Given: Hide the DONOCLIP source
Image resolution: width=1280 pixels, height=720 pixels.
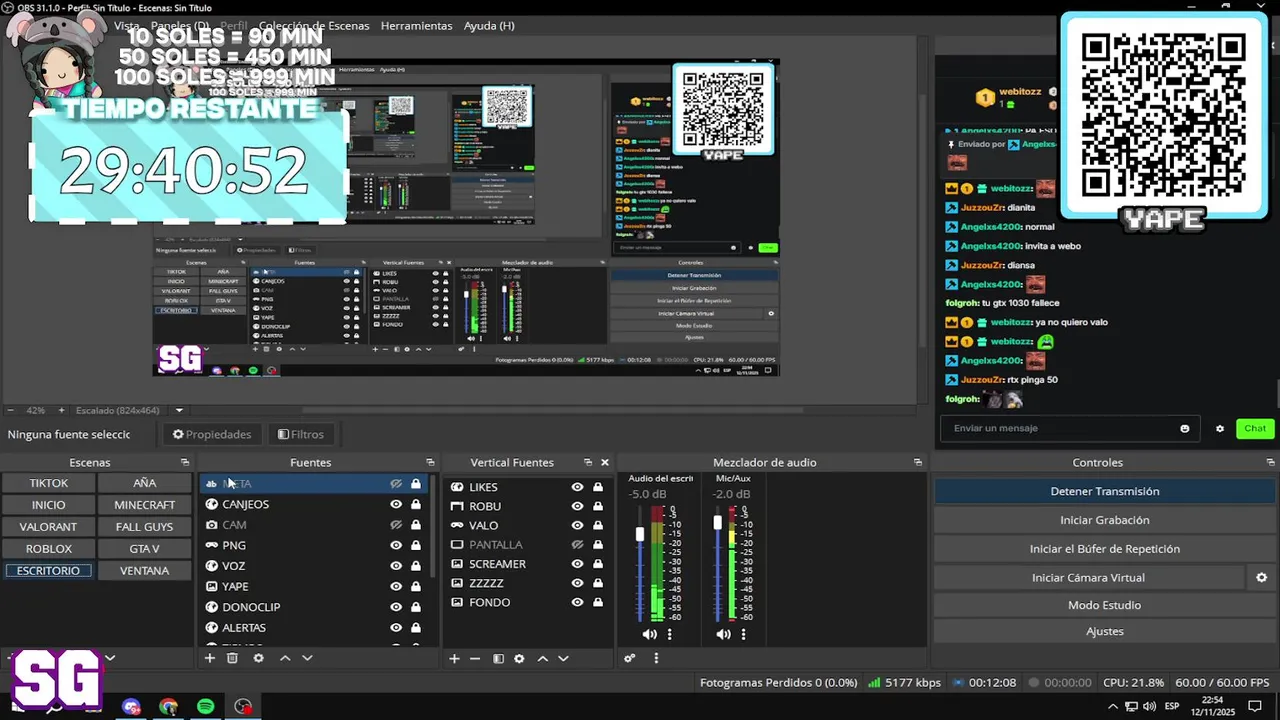Looking at the screenshot, I should [x=396, y=607].
